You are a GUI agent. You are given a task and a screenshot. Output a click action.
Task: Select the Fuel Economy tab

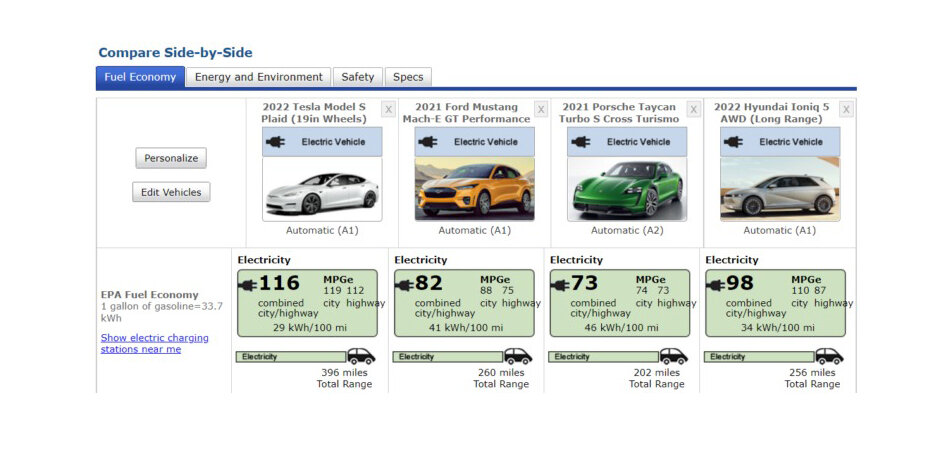[140, 77]
